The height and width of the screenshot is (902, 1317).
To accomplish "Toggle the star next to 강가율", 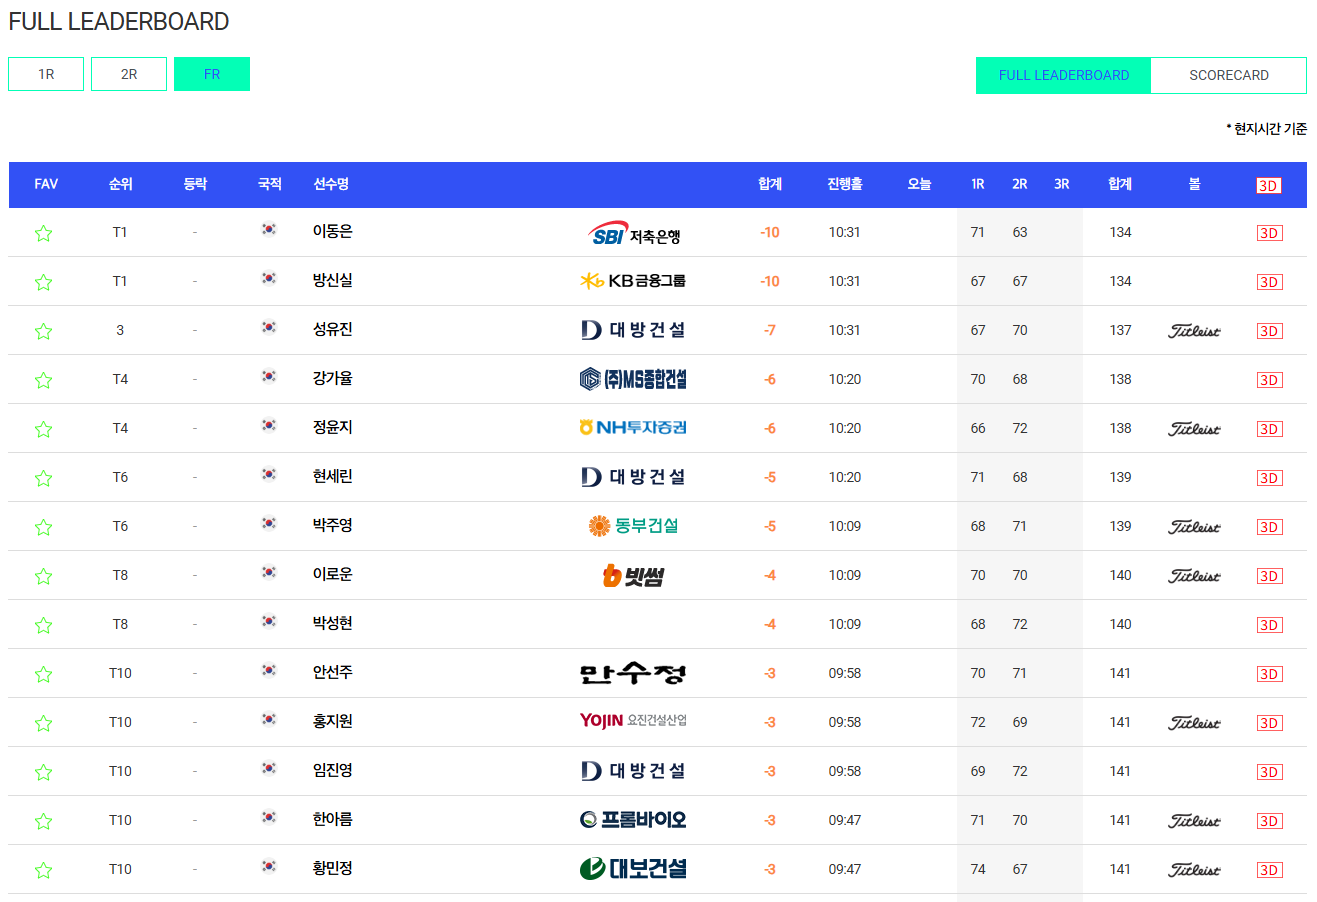I will 43,380.
